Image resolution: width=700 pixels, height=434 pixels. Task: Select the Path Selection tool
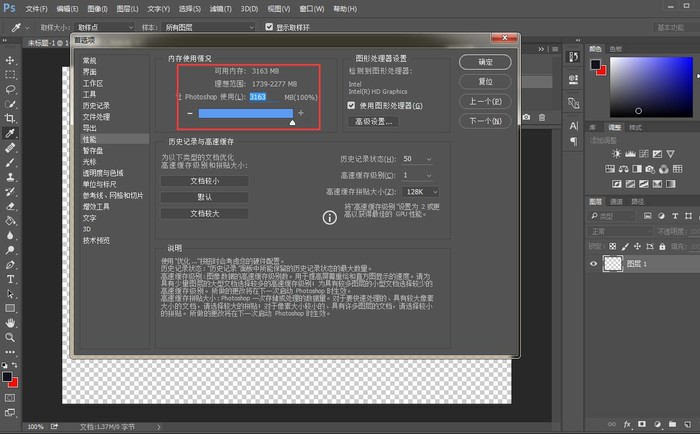10,294
